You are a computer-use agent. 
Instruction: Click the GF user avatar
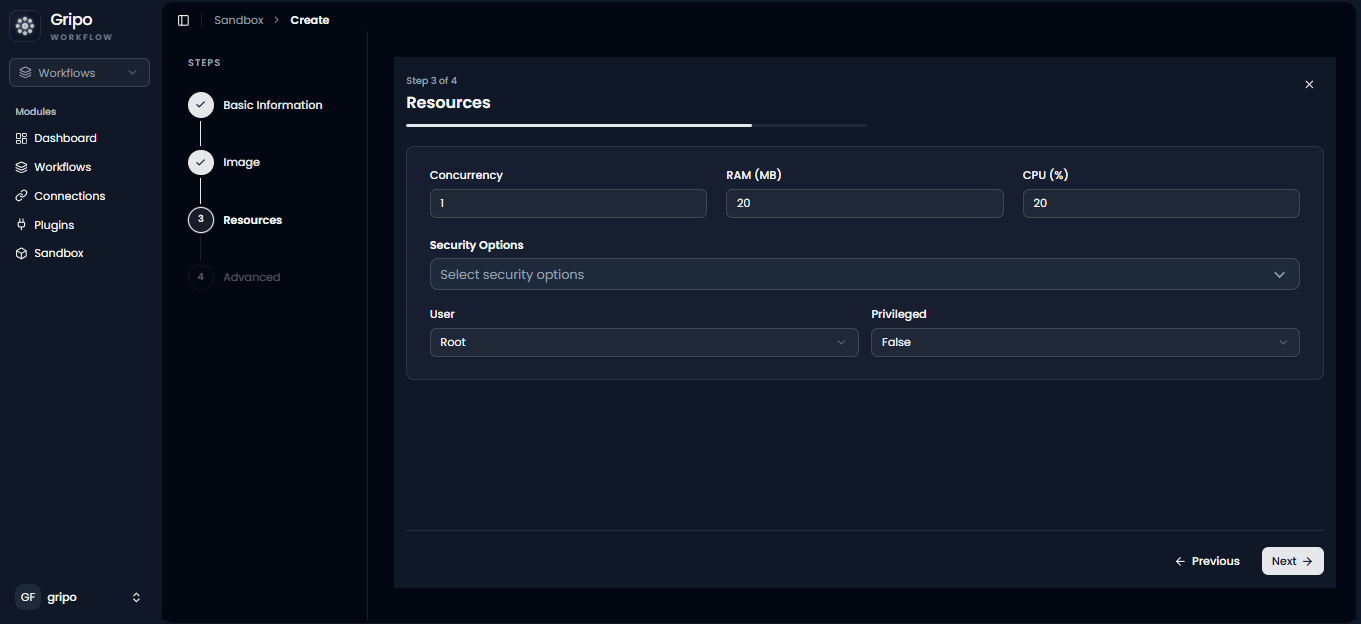(28, 597)
